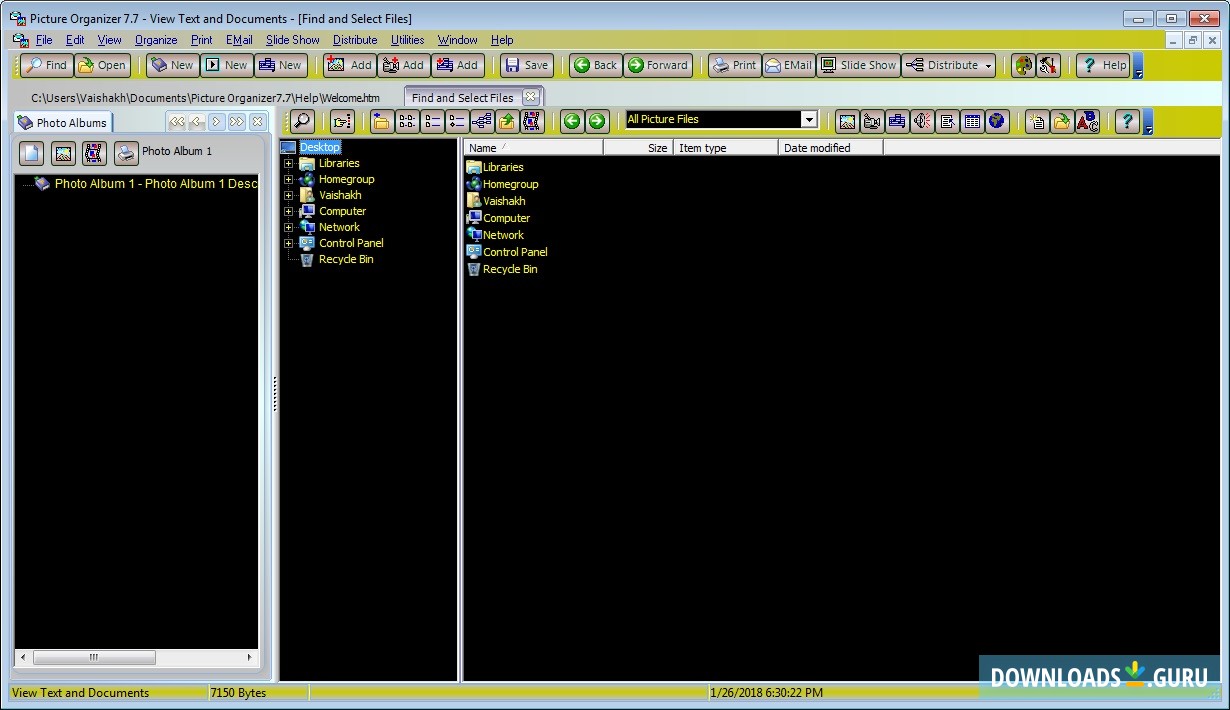This screenshot has height=710, width=1230.
Task: Close the Find and Select Files tab
Action: 530,97
